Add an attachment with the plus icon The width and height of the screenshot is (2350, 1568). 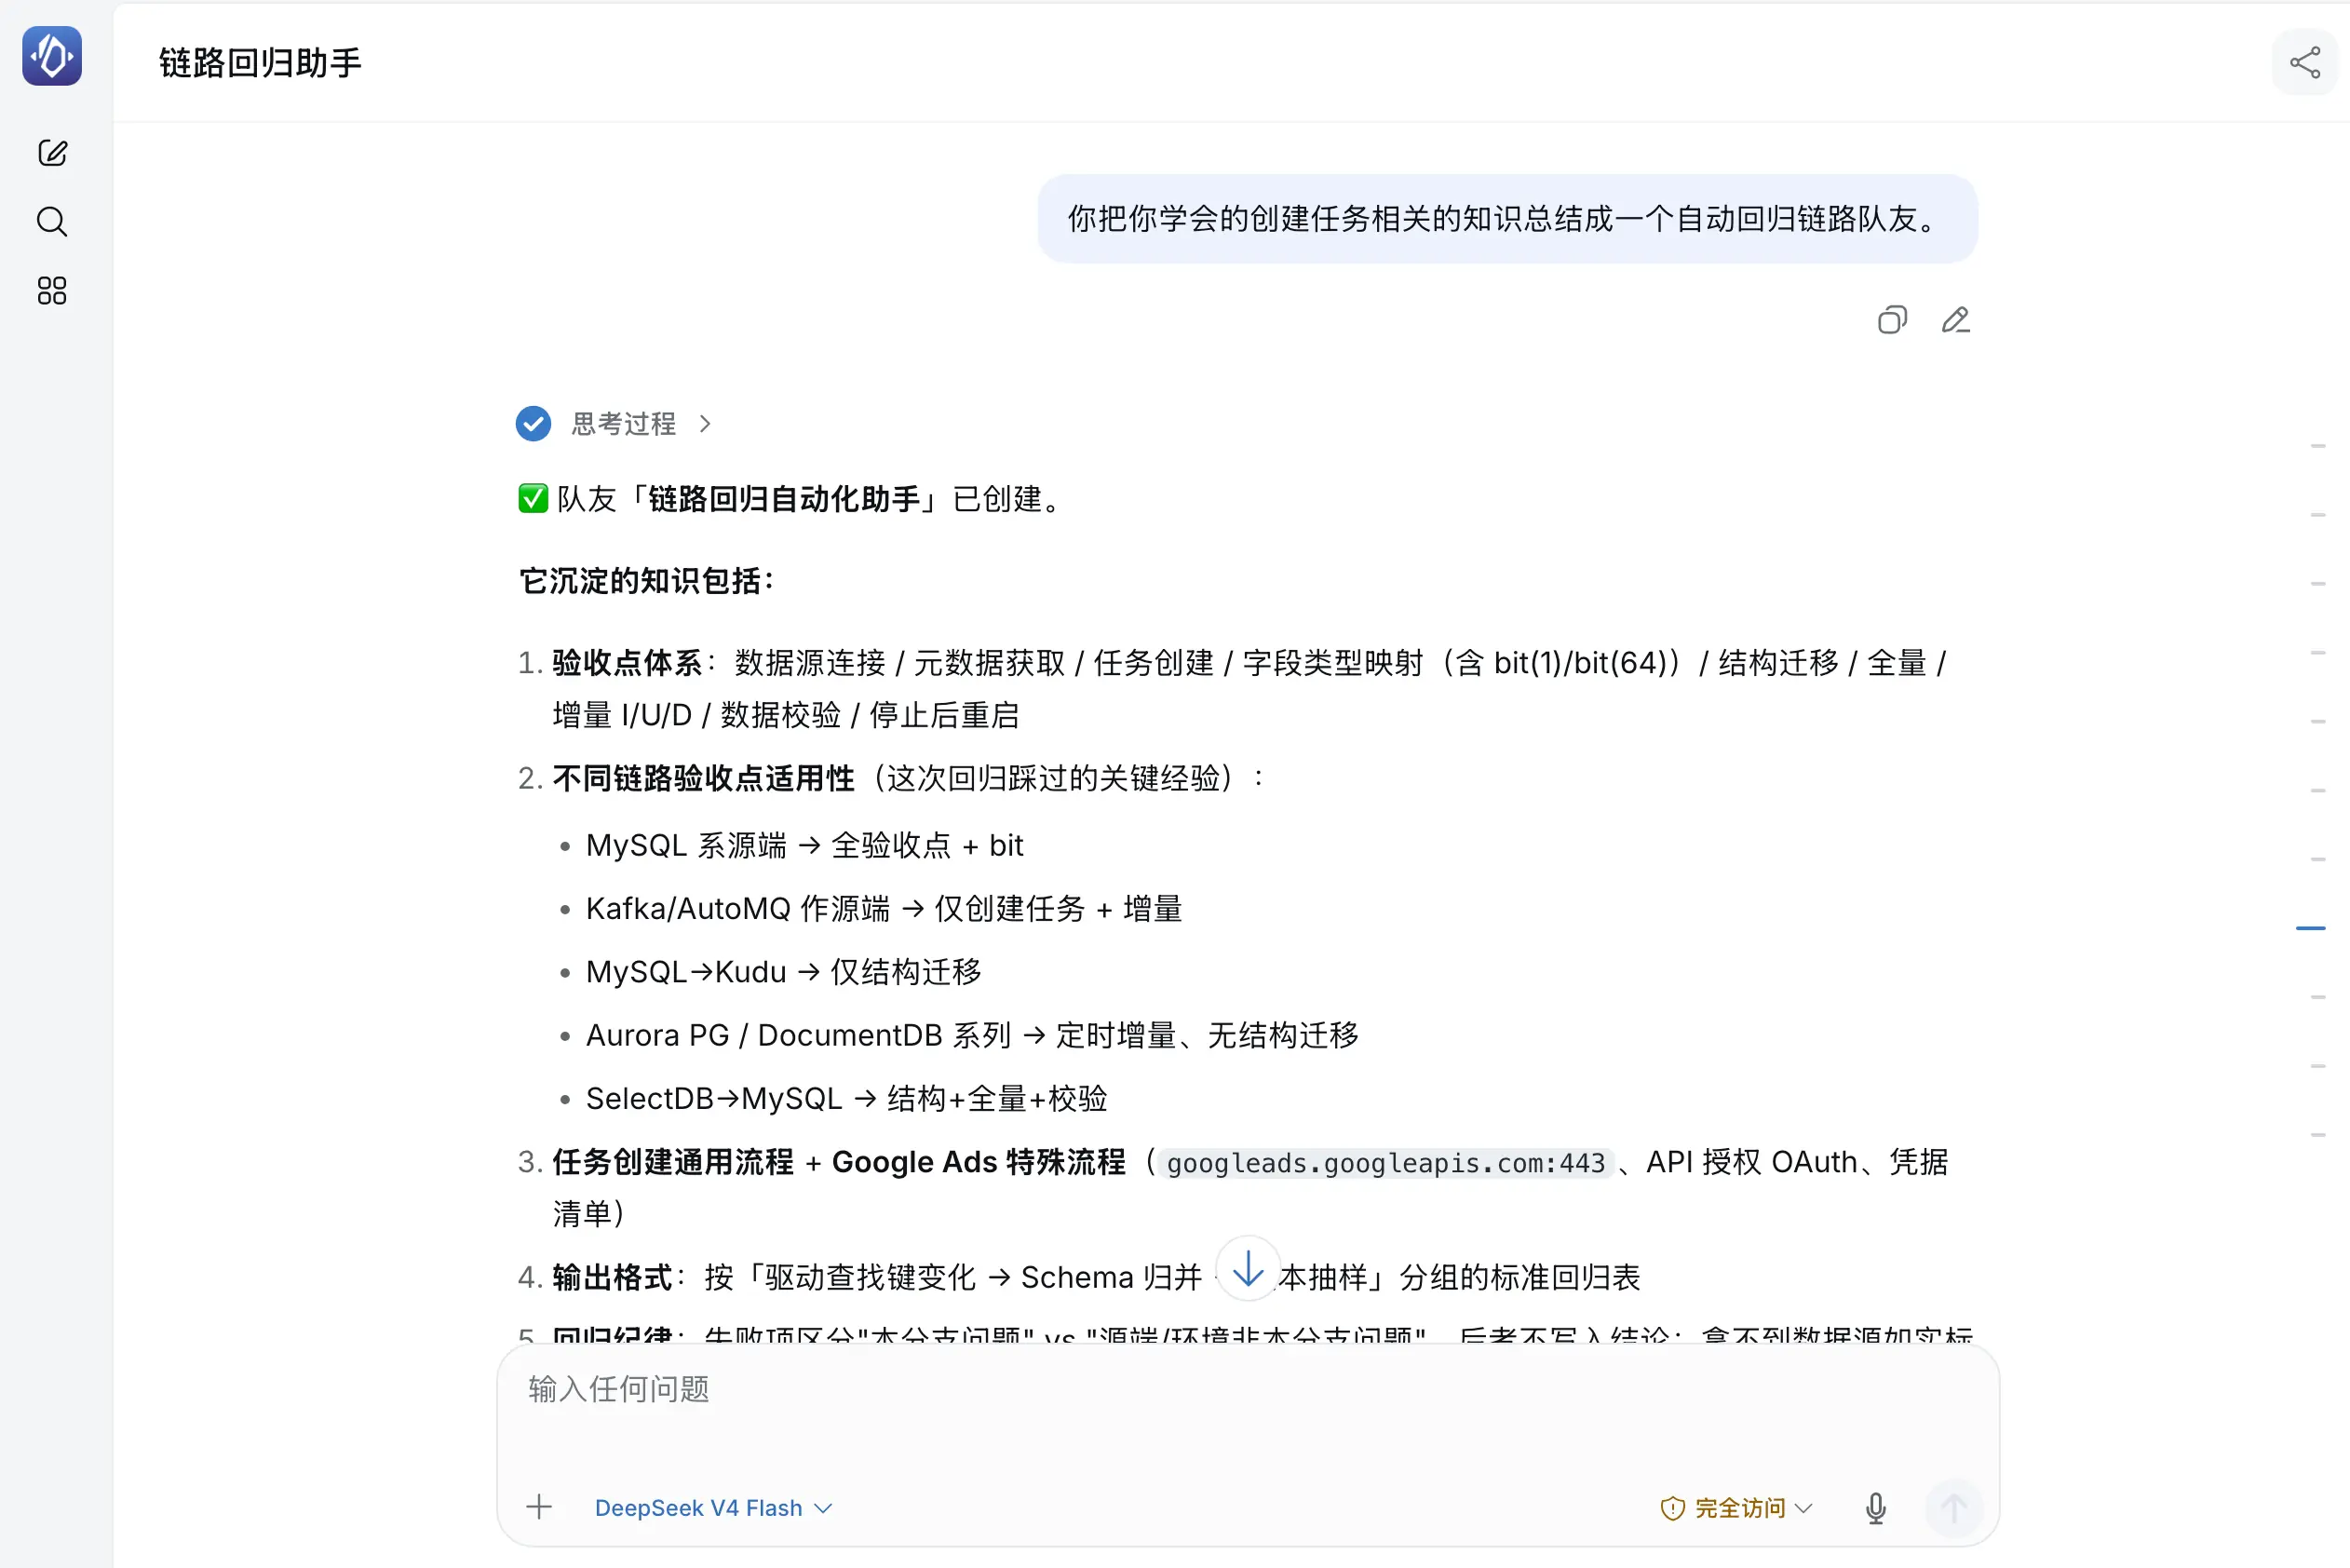pos(539,1507)
